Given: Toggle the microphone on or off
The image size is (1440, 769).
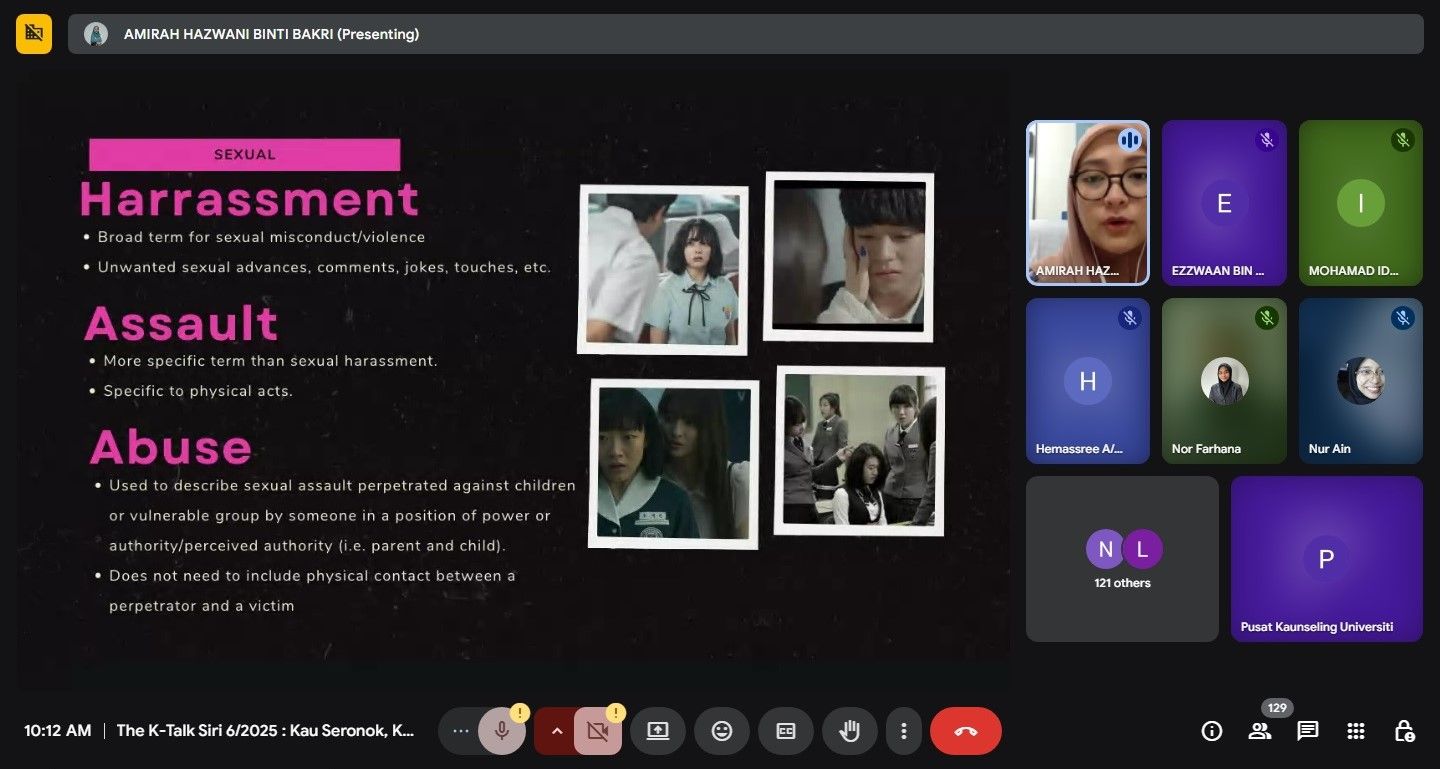Looking at the screenshot, I should click(x=502, y=731).
